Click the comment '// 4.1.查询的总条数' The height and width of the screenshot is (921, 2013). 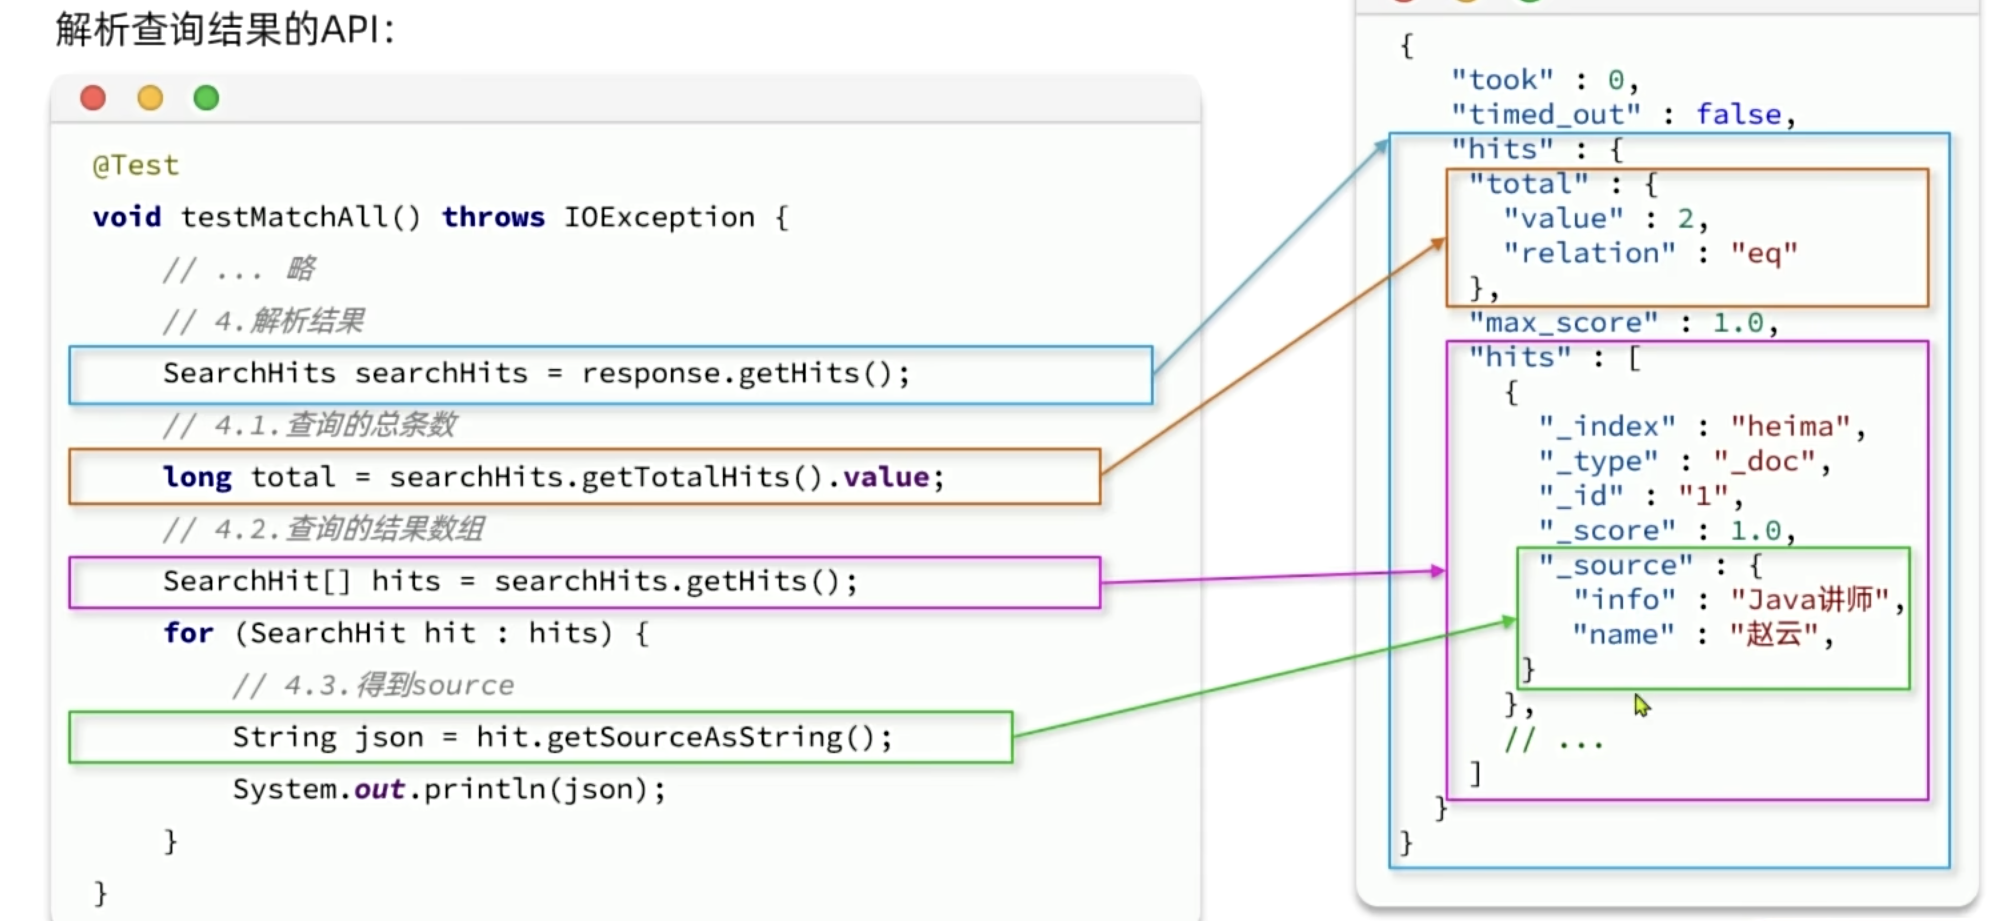click(x=309, y=425)
